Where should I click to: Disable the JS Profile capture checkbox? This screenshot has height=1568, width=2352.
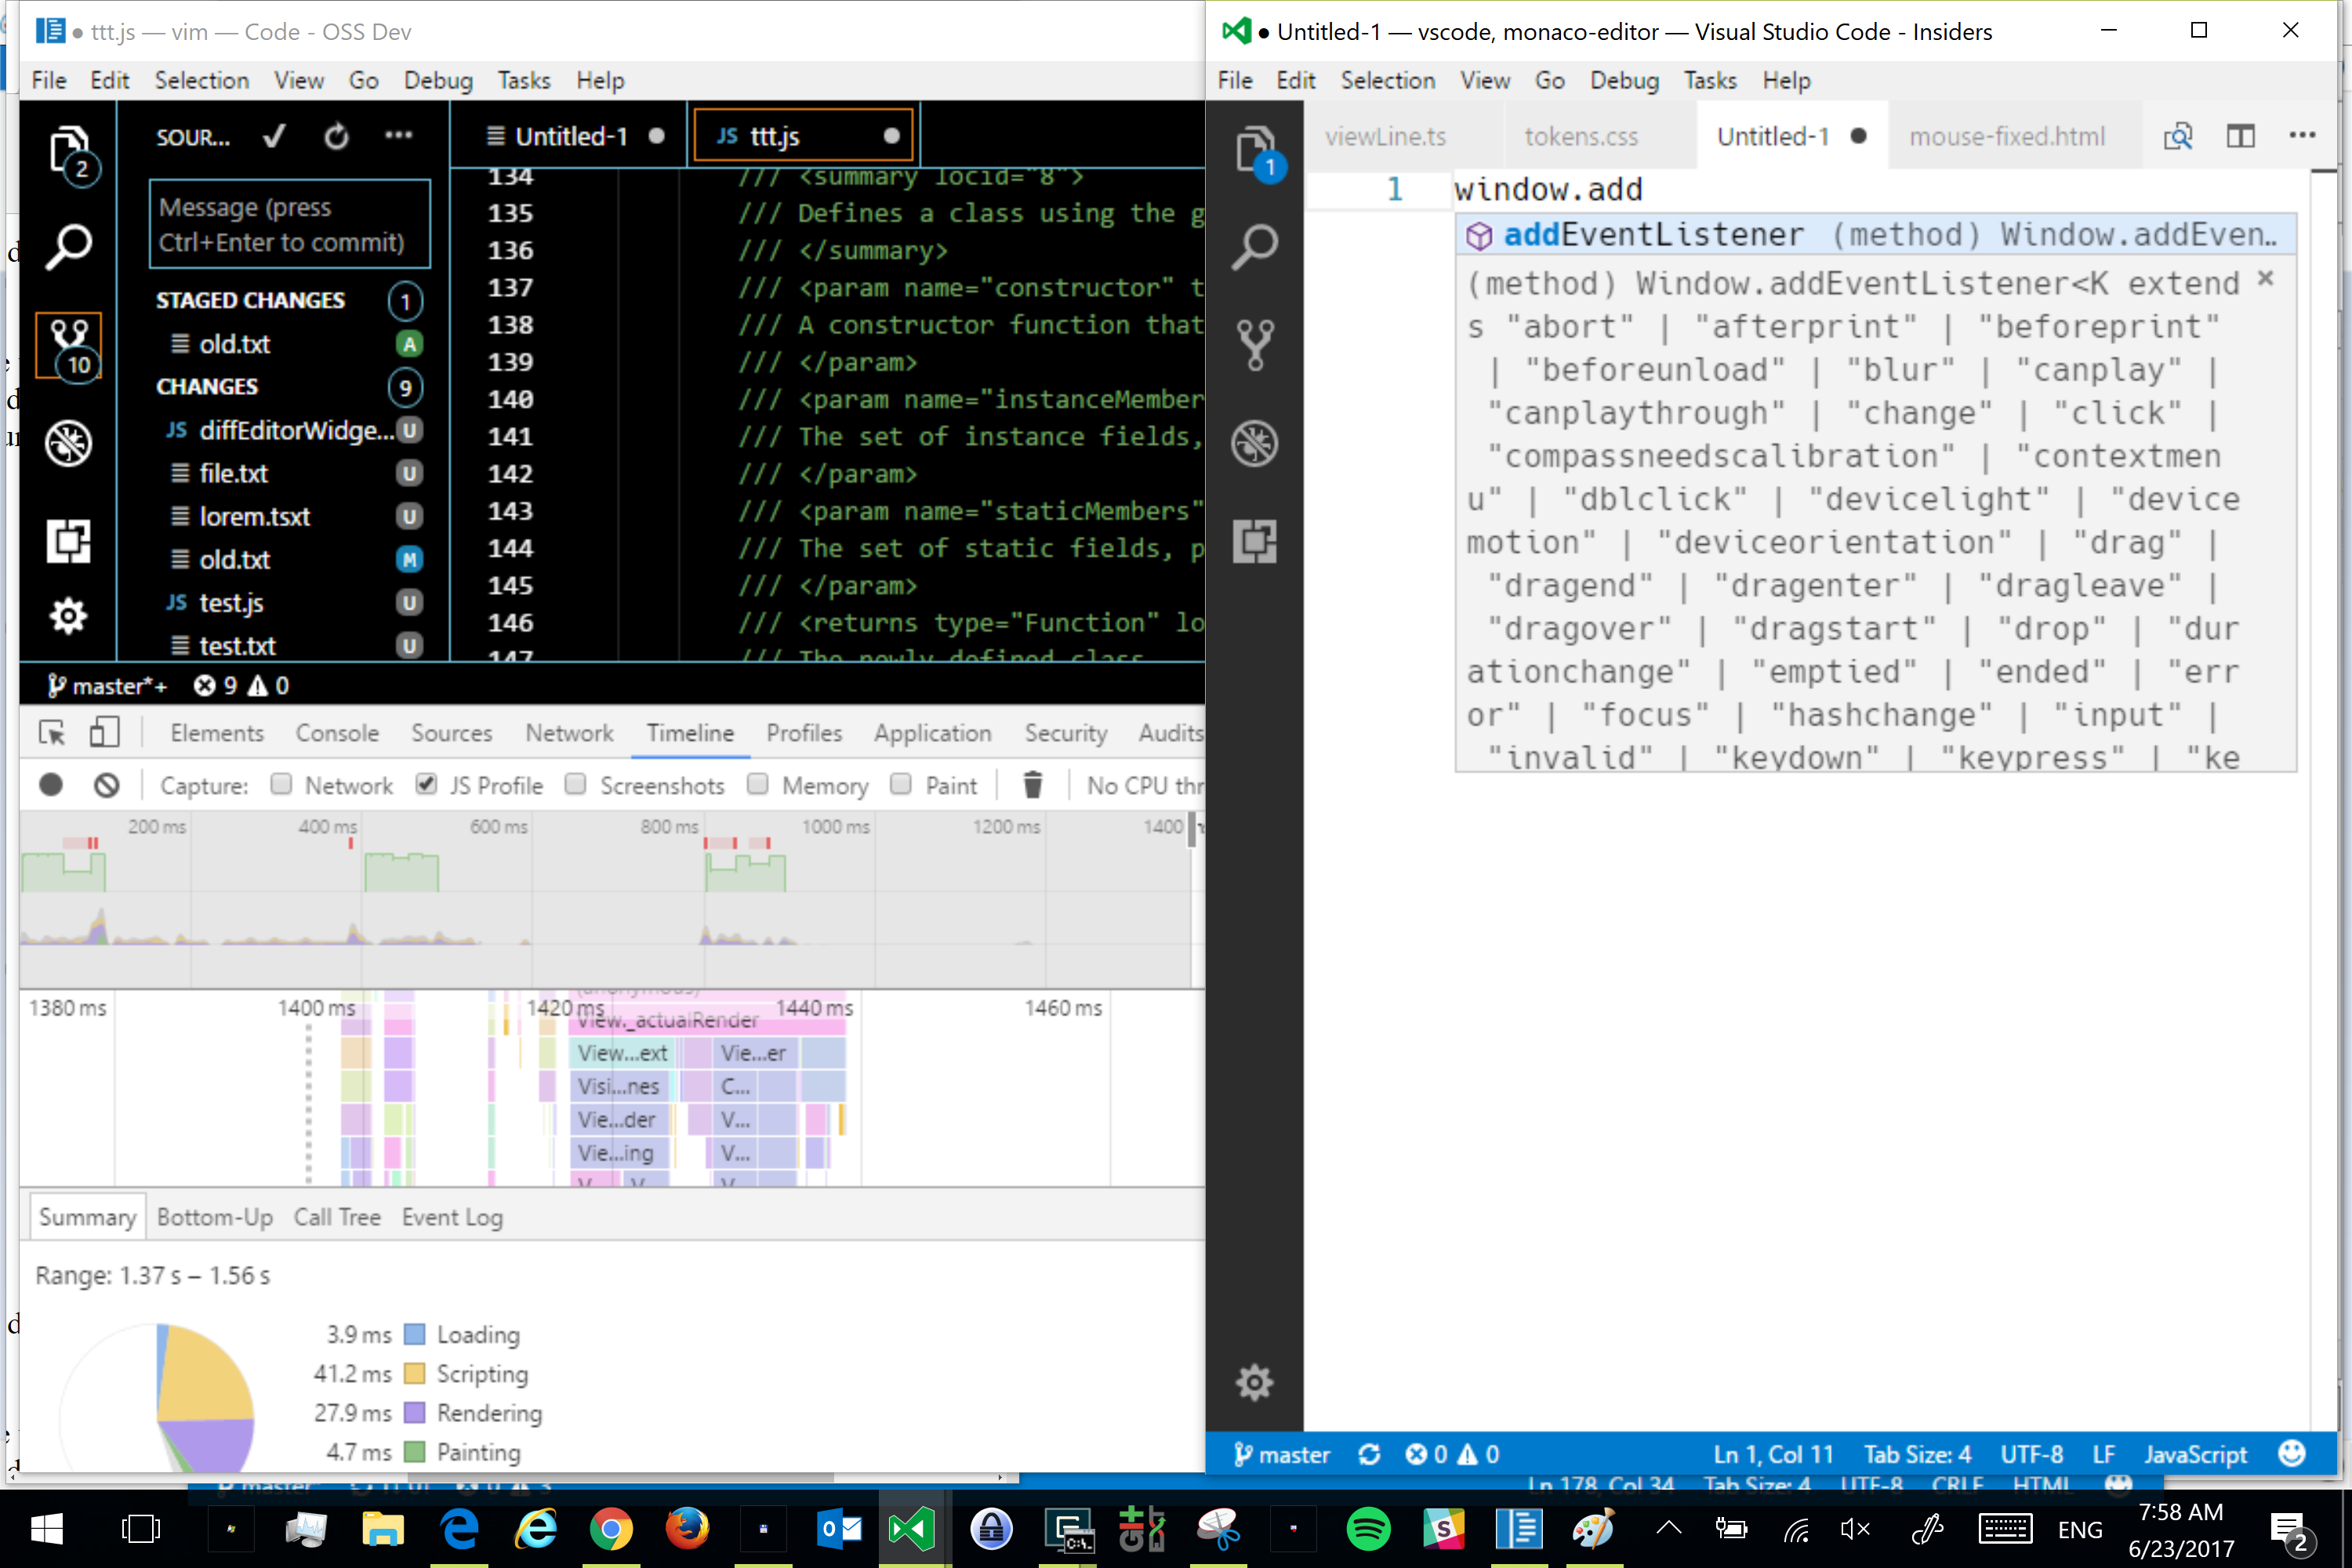[426, 785]
